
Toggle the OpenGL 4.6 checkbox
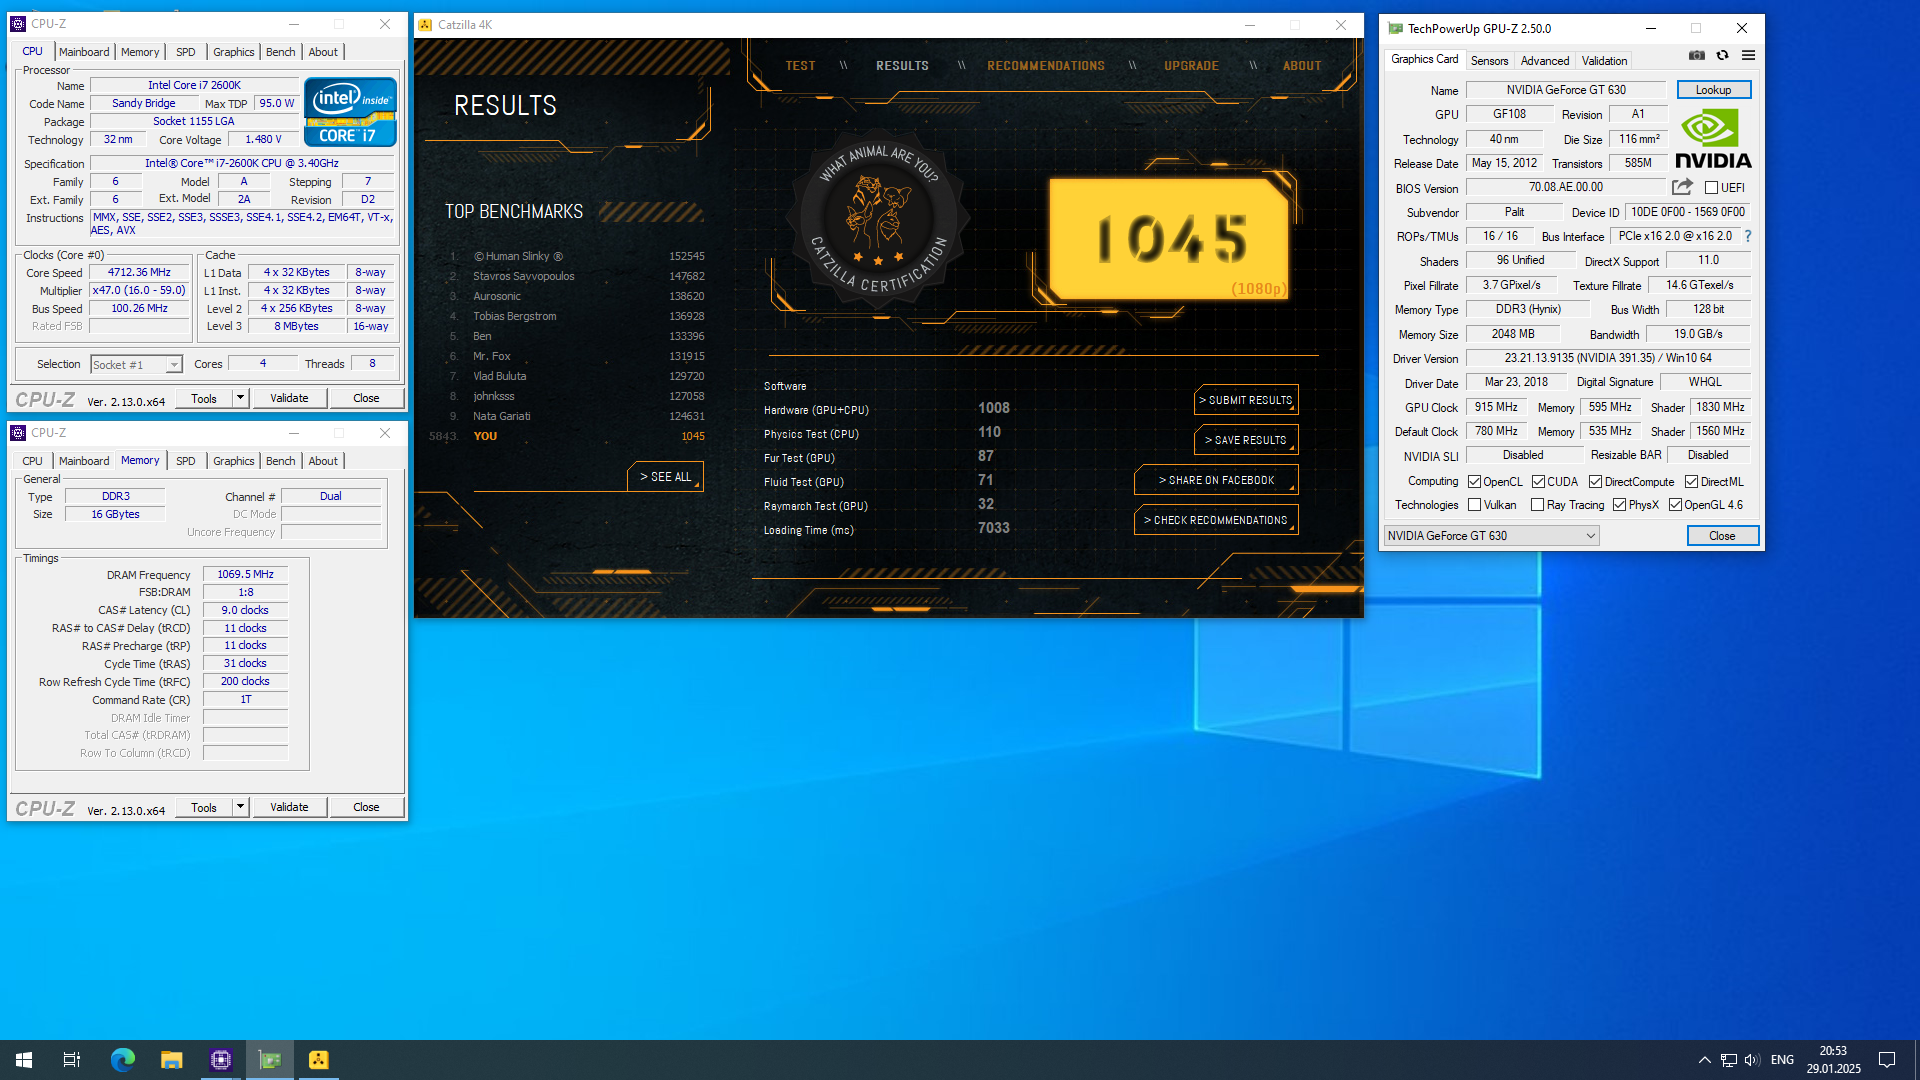1675,505
